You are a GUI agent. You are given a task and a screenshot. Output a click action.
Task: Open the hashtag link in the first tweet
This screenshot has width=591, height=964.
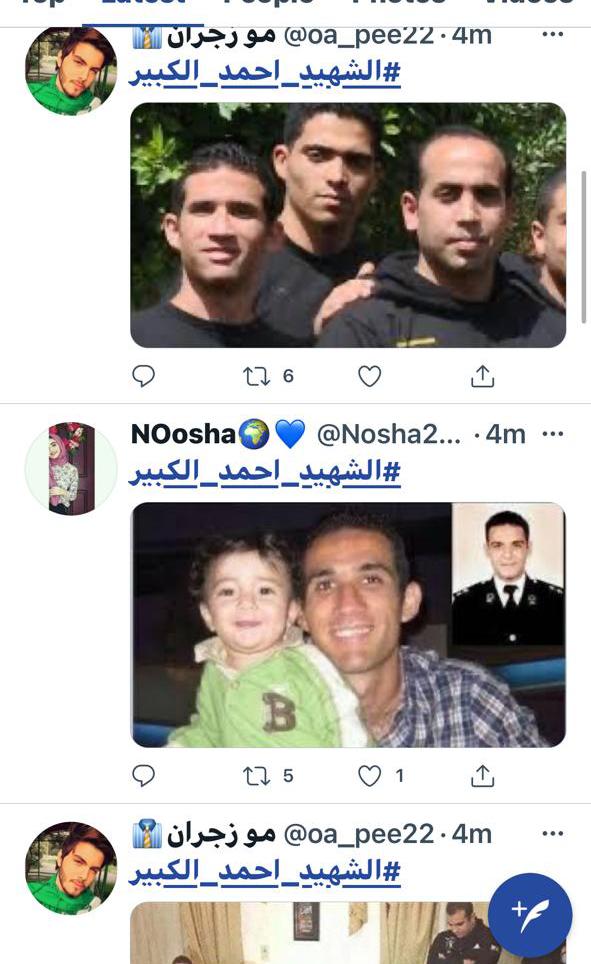pos(265,73)
